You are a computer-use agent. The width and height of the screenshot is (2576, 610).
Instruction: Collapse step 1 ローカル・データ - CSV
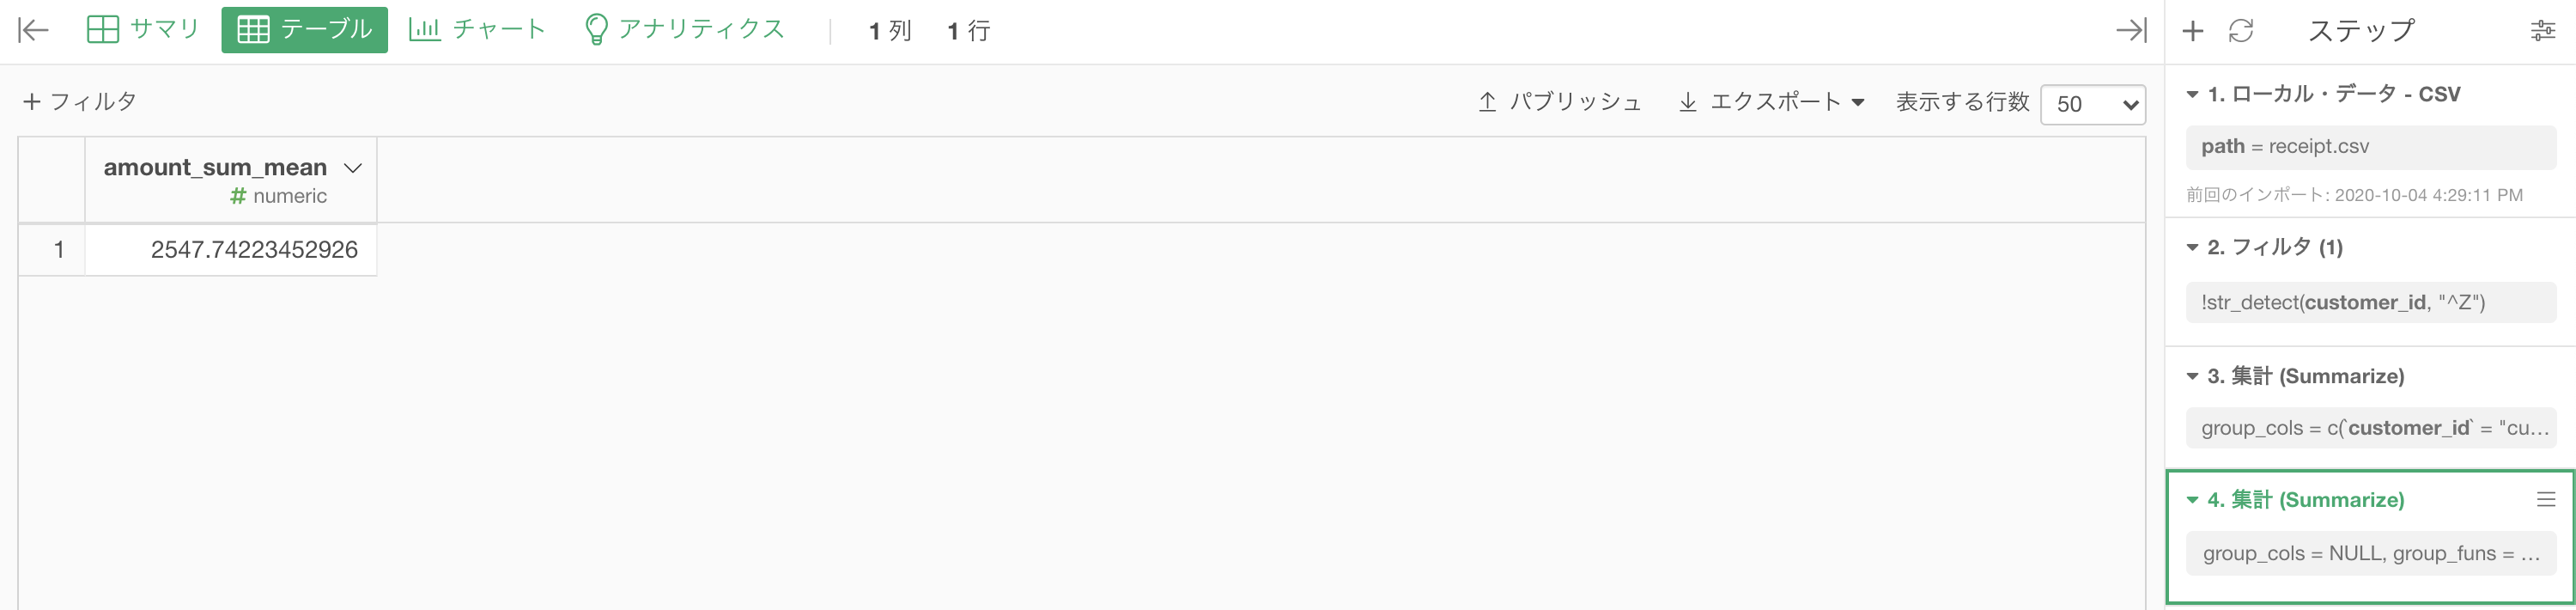click(x=2192, y=94)
